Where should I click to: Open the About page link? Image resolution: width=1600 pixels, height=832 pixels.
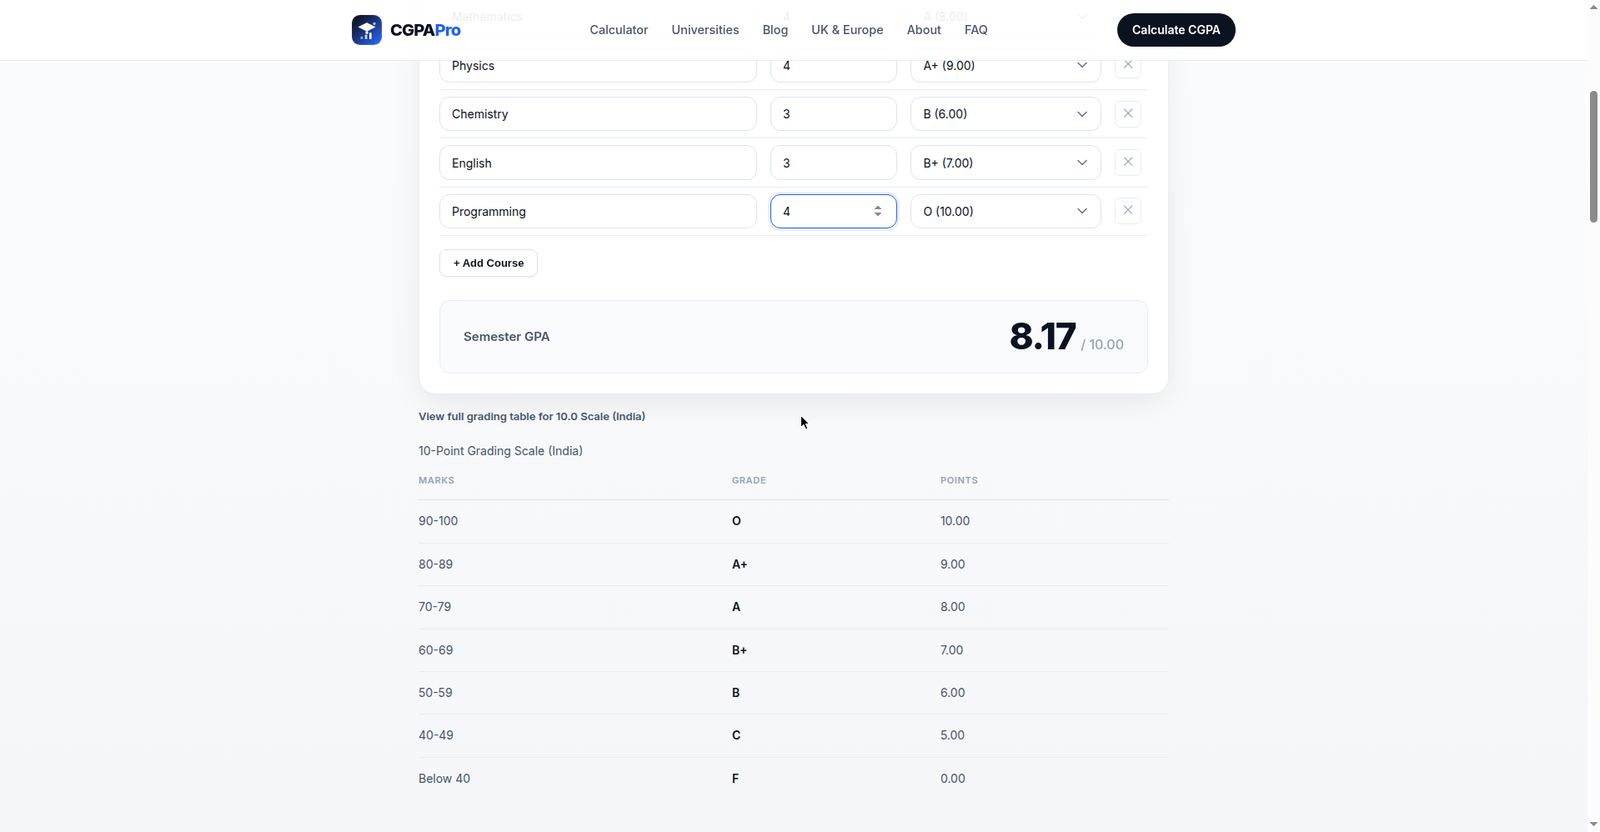(924, 30)
